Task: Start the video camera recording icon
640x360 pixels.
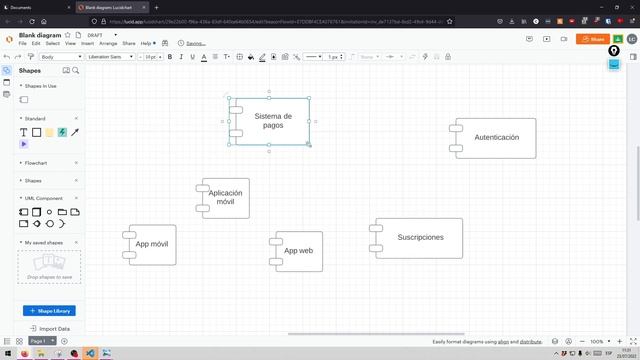Action: click(x=564, y=39)
